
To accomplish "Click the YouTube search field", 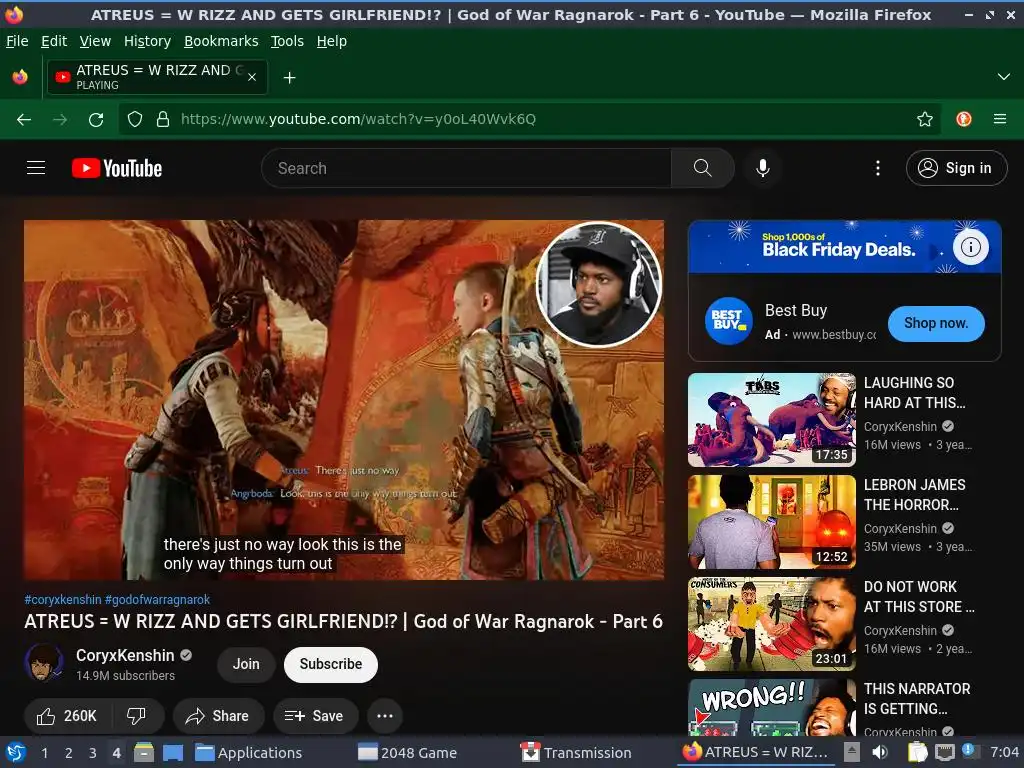I will (x=467, y=168).
